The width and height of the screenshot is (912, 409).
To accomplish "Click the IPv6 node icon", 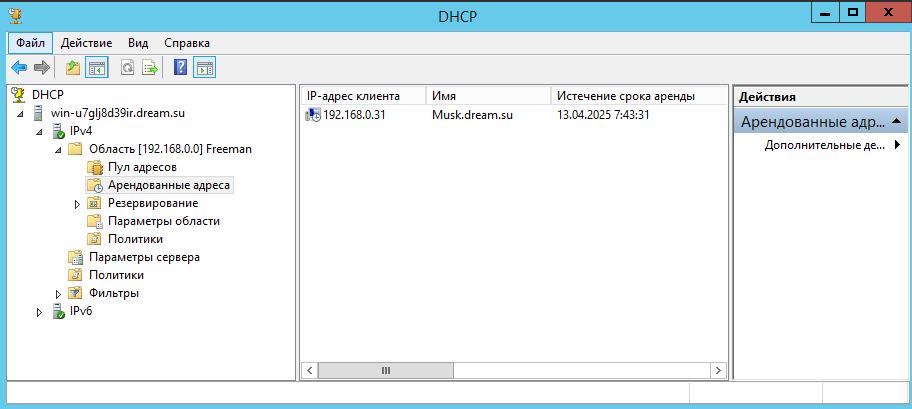I will (59, 311).
